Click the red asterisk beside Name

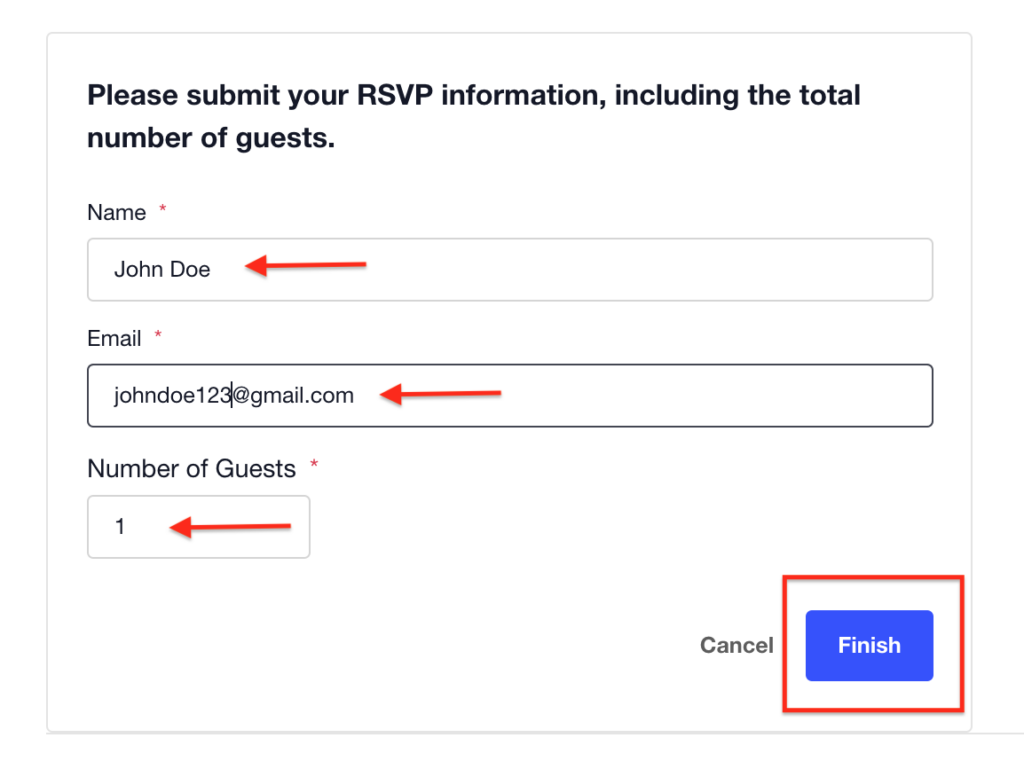pyautogui.click(x=163, y=210)
